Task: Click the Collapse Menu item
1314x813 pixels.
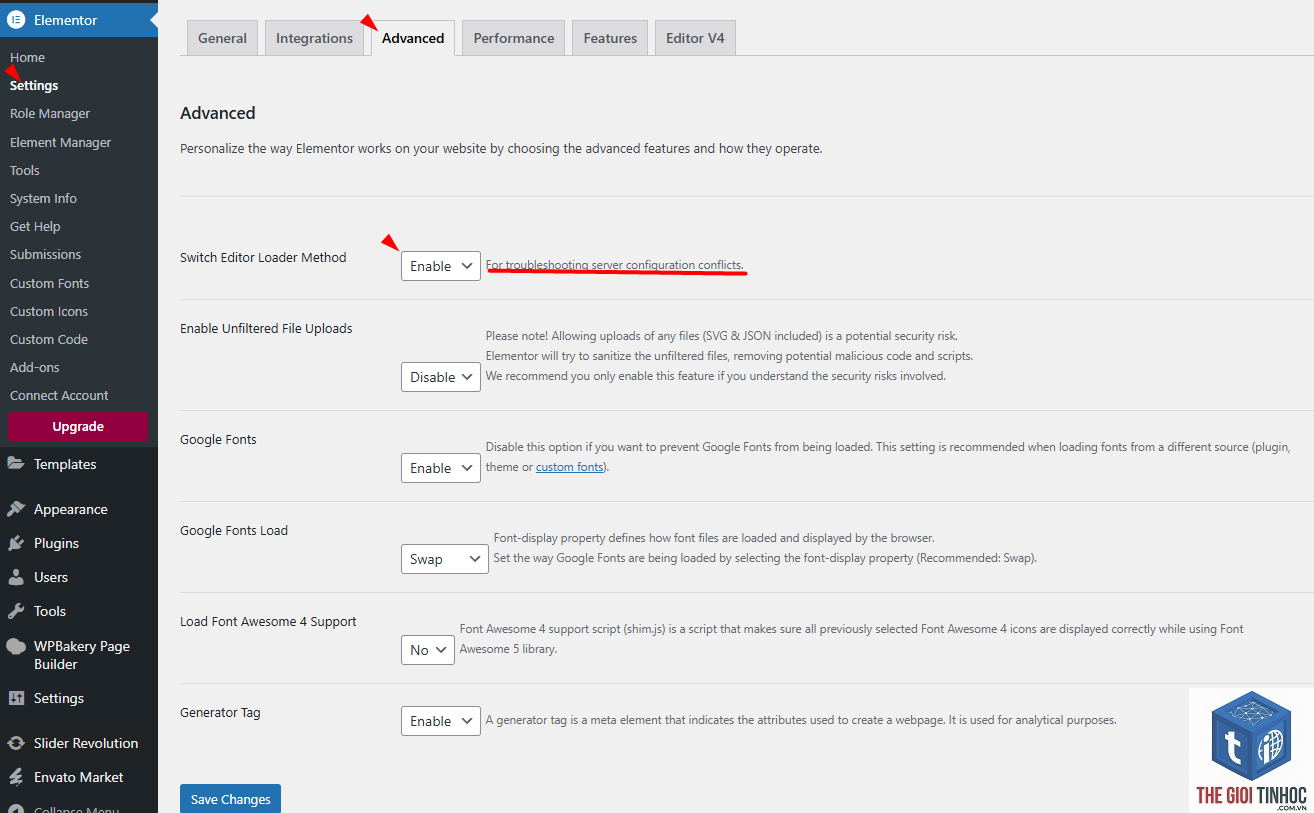Action: 79,806
